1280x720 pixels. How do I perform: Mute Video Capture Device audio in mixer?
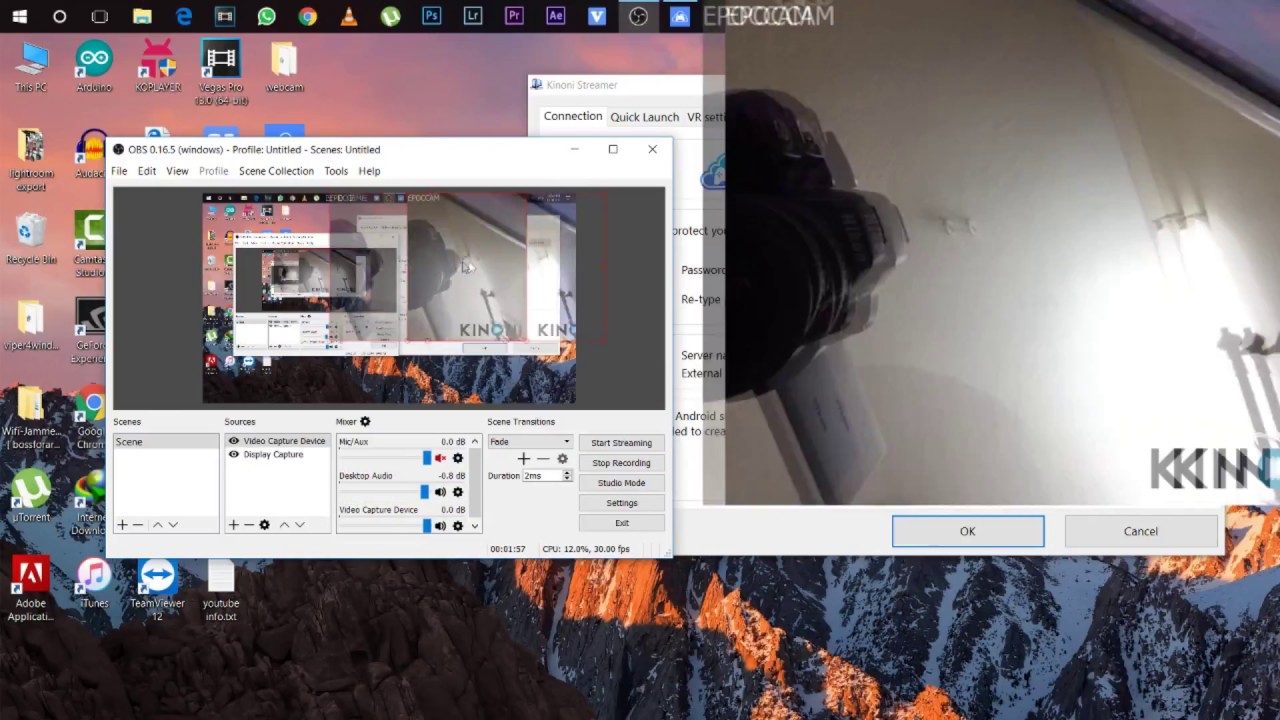440,526
